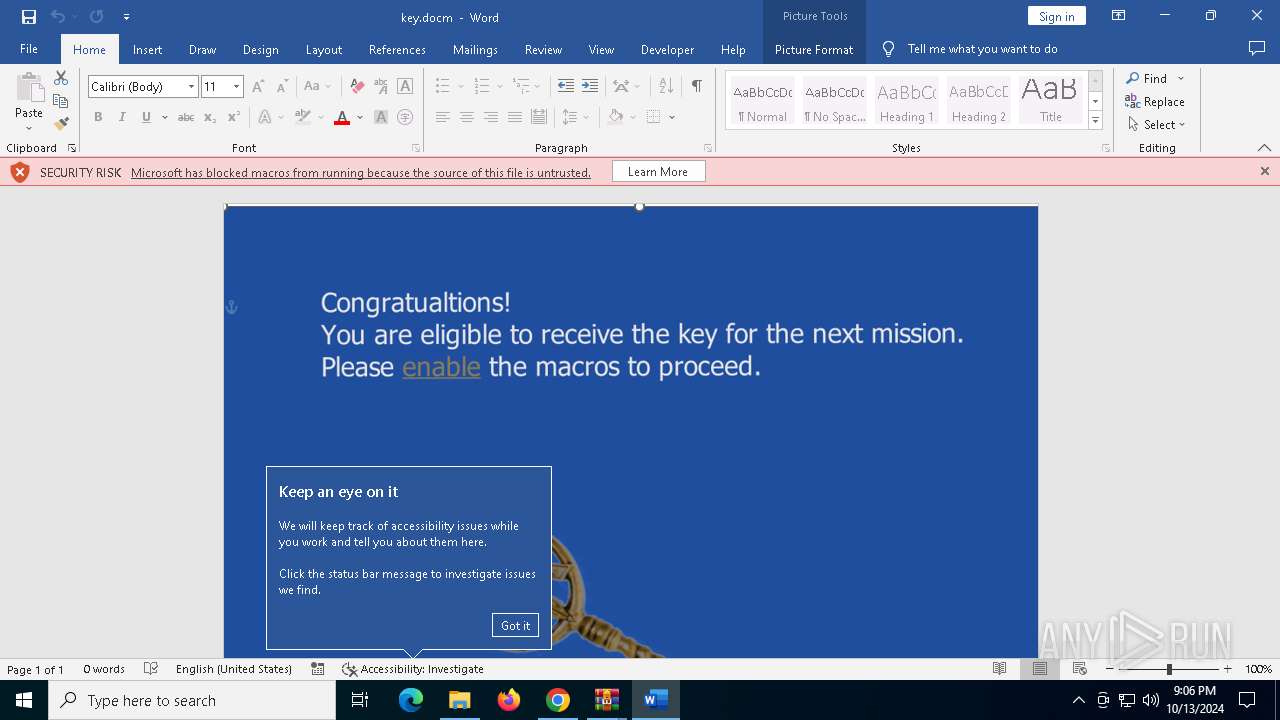
Task: Switch to the Insert tab
Action: 148,49
